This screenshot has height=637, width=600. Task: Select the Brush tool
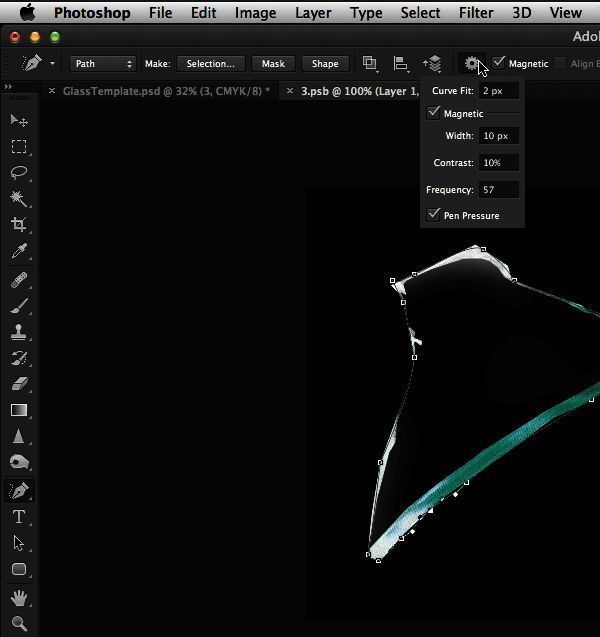pyautogui.click(x=19, y=306)
